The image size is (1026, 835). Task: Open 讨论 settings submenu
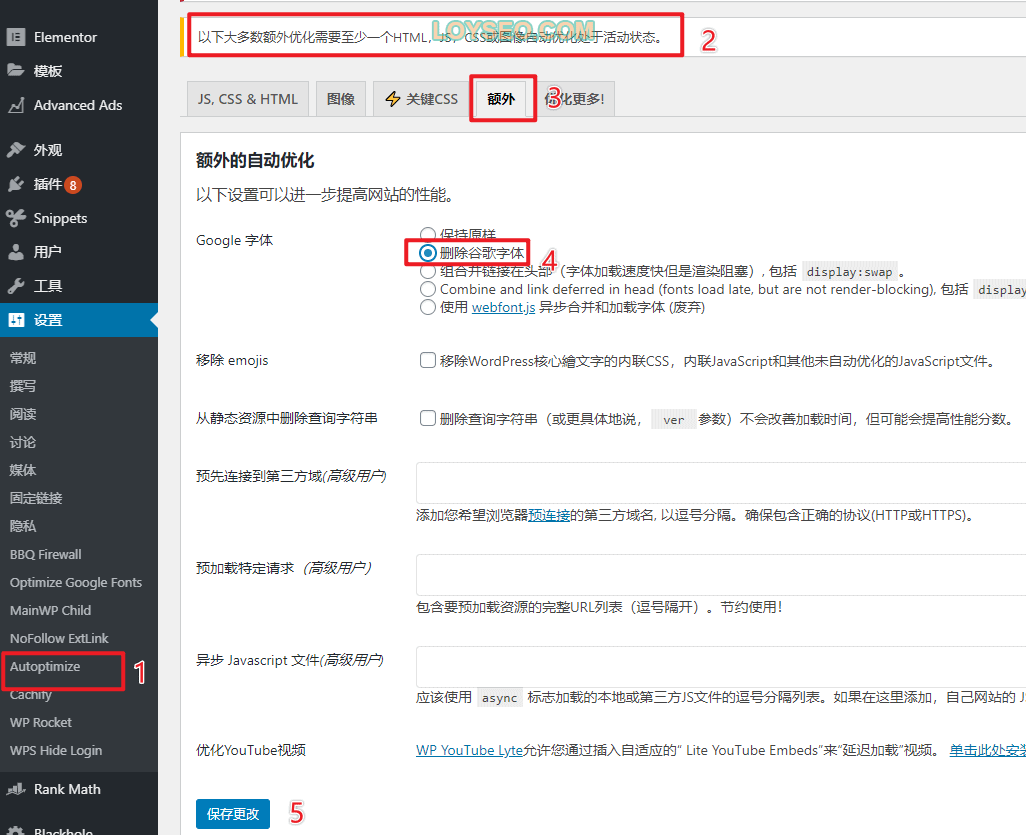pyautogui.click(x=23, y=442)
